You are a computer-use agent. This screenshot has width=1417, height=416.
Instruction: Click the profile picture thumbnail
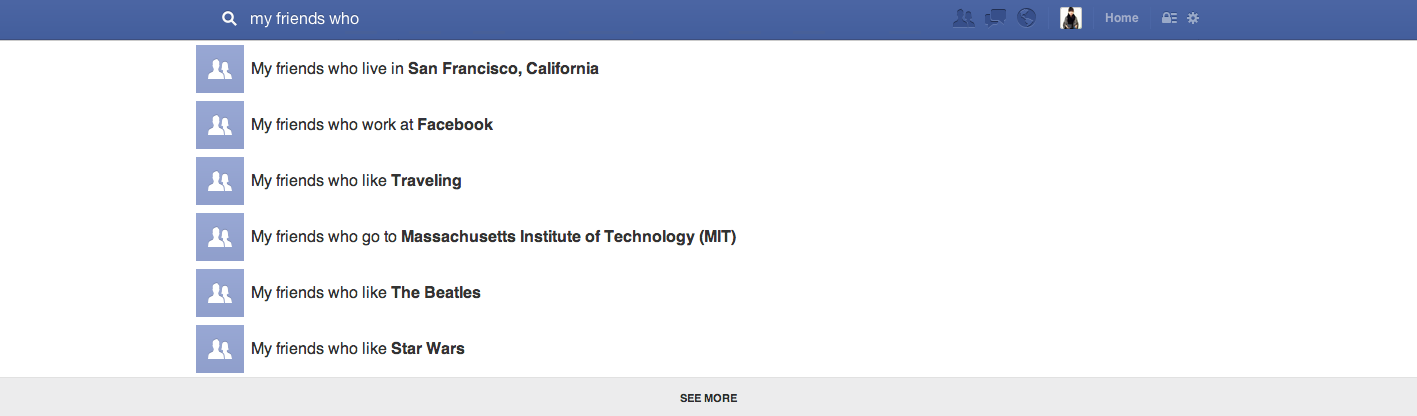[1071, 18]
